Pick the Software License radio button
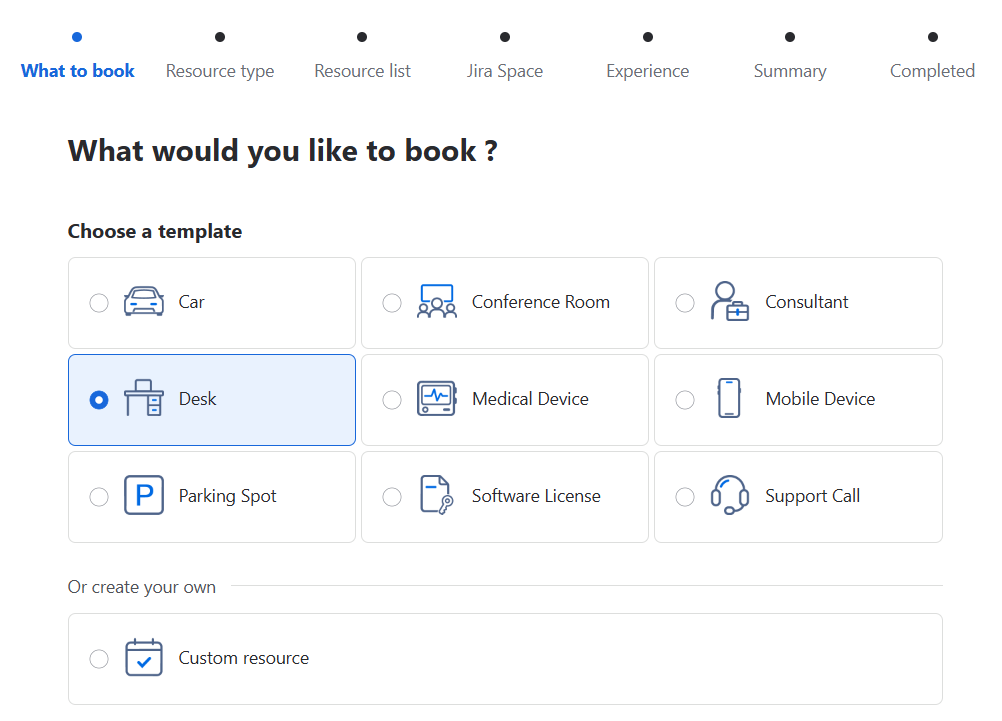 tap(392, 497)
